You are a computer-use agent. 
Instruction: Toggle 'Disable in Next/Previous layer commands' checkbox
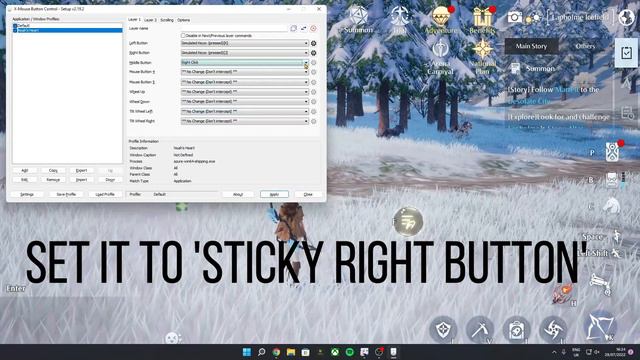tap(183, 36)
